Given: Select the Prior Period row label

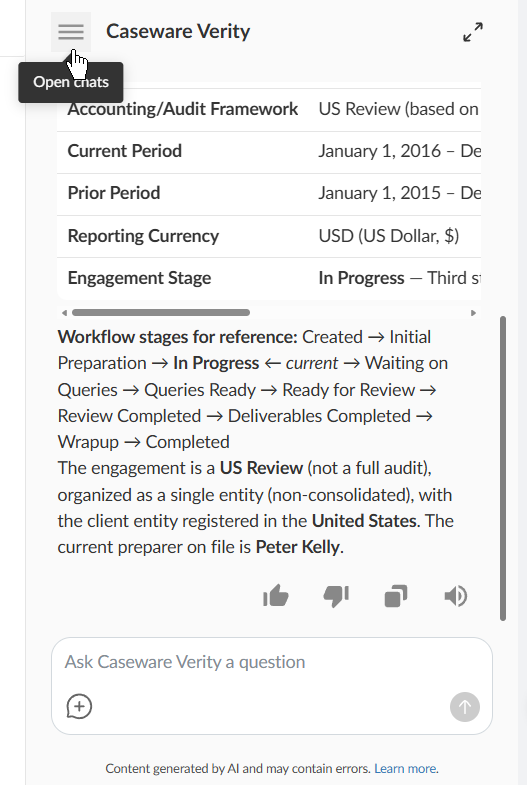Looking at the screenshot, I should (114, 193).
